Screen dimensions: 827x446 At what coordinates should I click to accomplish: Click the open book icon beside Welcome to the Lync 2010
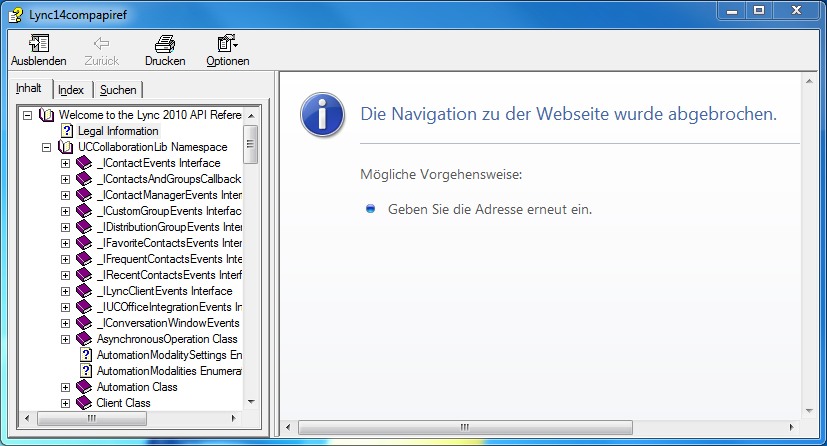click(47, 115)
